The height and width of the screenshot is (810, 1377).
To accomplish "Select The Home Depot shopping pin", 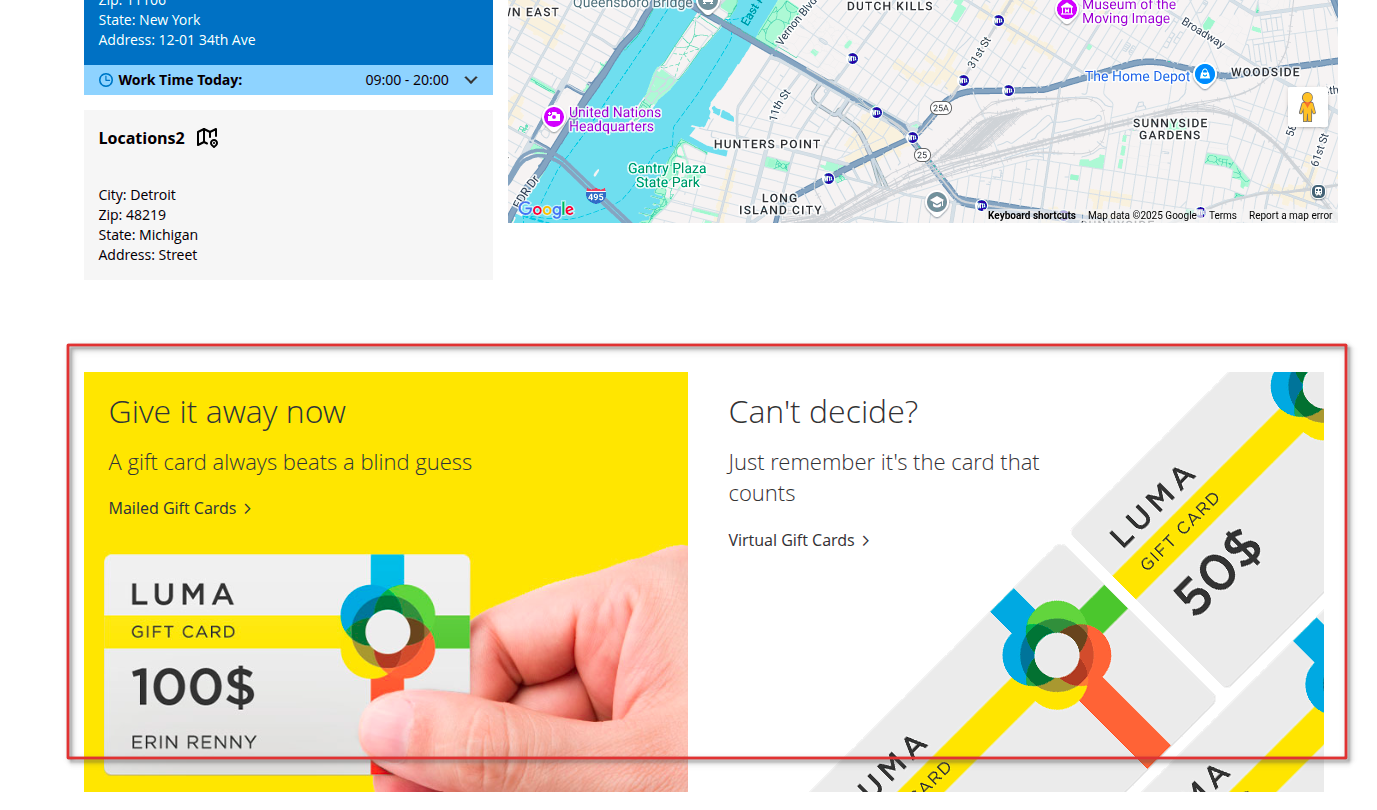I will click(1205, 74).
